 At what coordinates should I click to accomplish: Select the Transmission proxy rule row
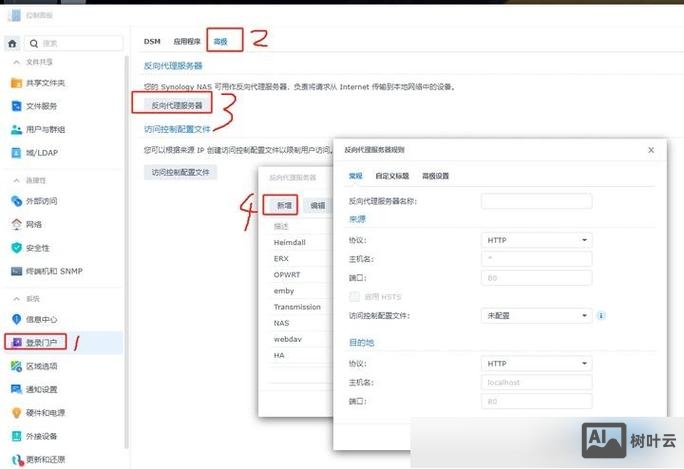[301, 307]
